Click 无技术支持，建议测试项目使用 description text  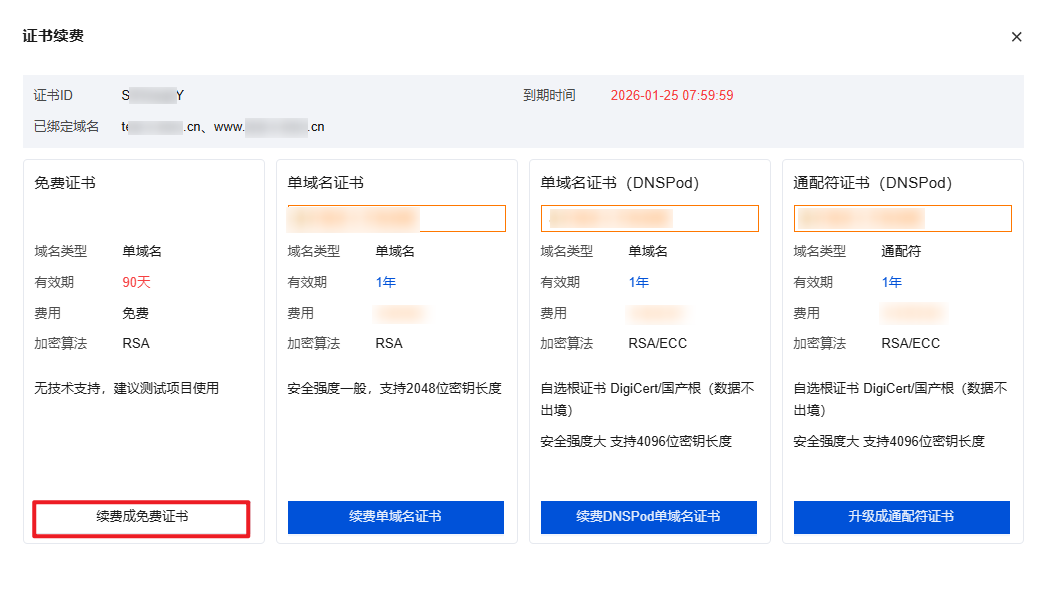126,388
